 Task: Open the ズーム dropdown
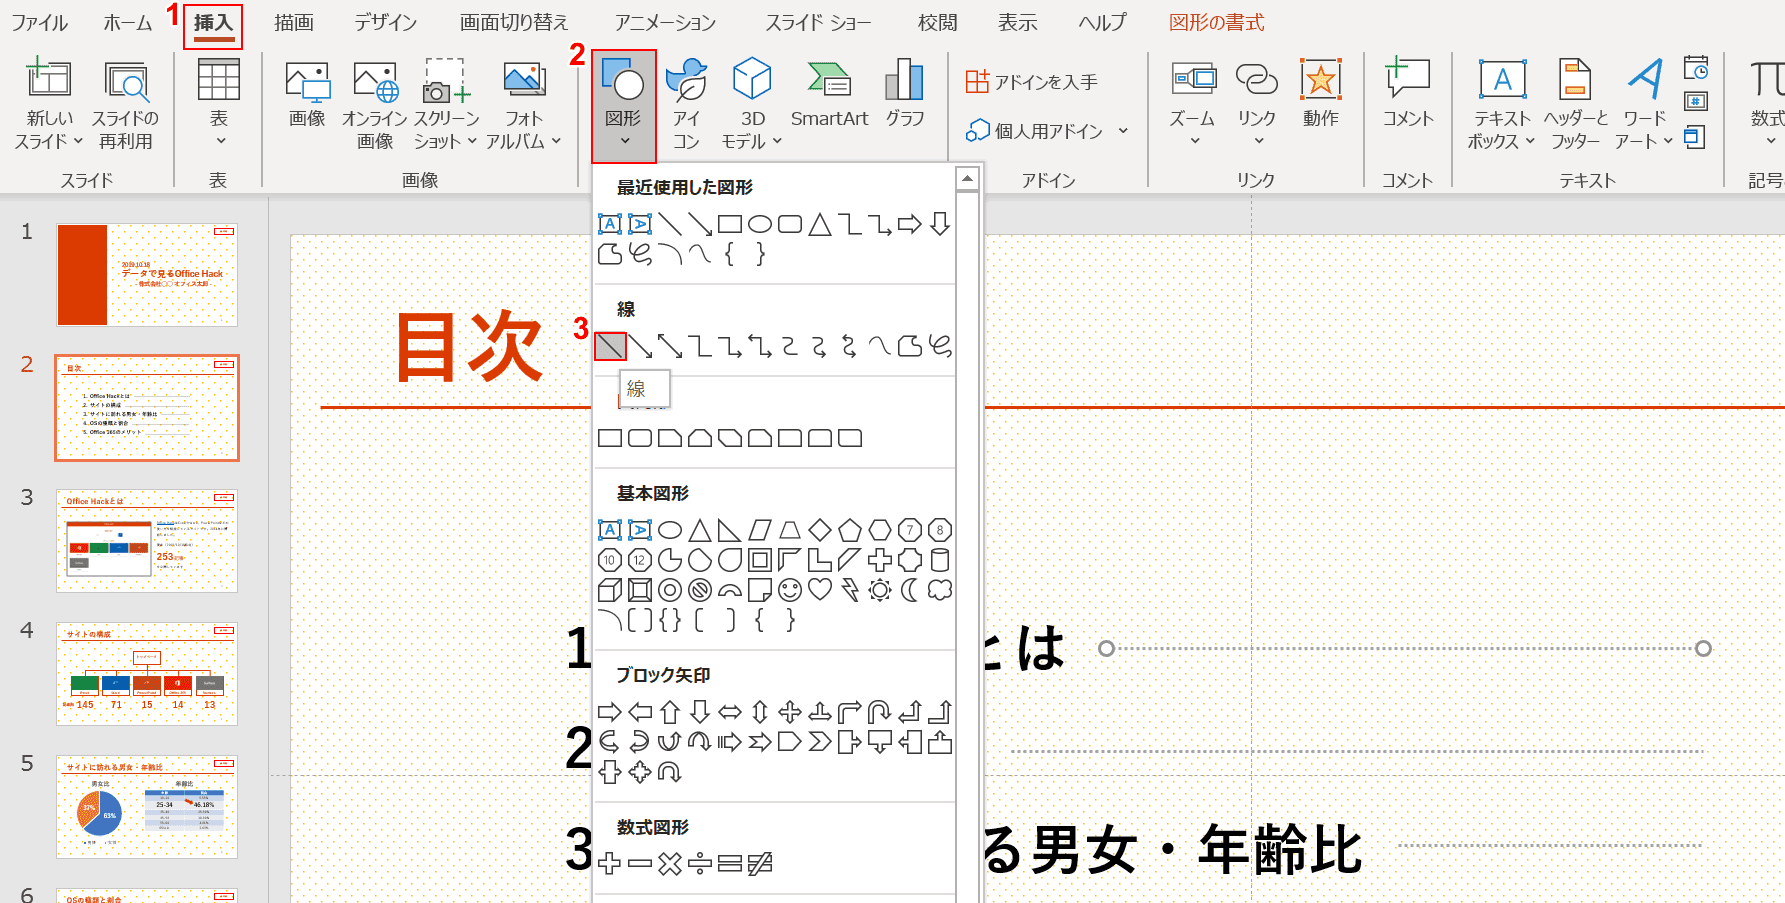(x=1193, y=105)
